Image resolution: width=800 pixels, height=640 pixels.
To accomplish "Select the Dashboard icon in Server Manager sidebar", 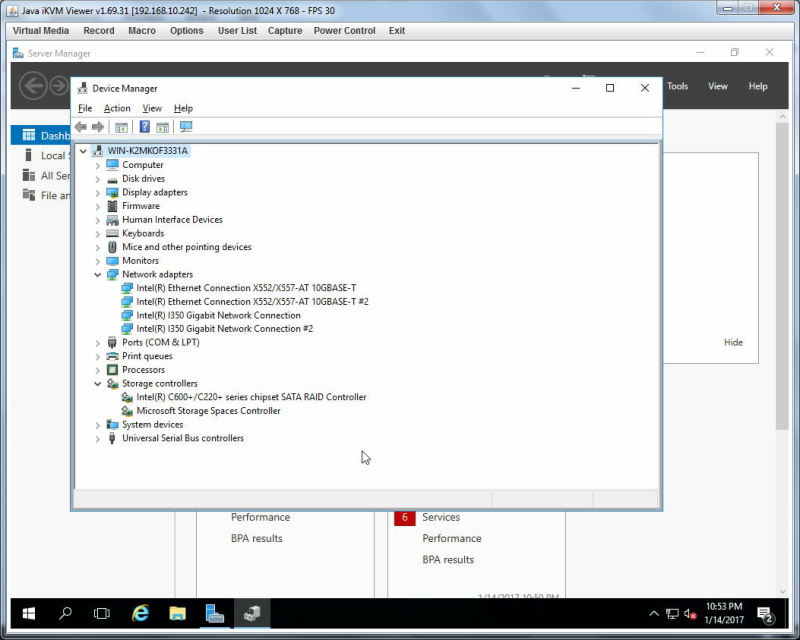I will (x=29, y=135).
